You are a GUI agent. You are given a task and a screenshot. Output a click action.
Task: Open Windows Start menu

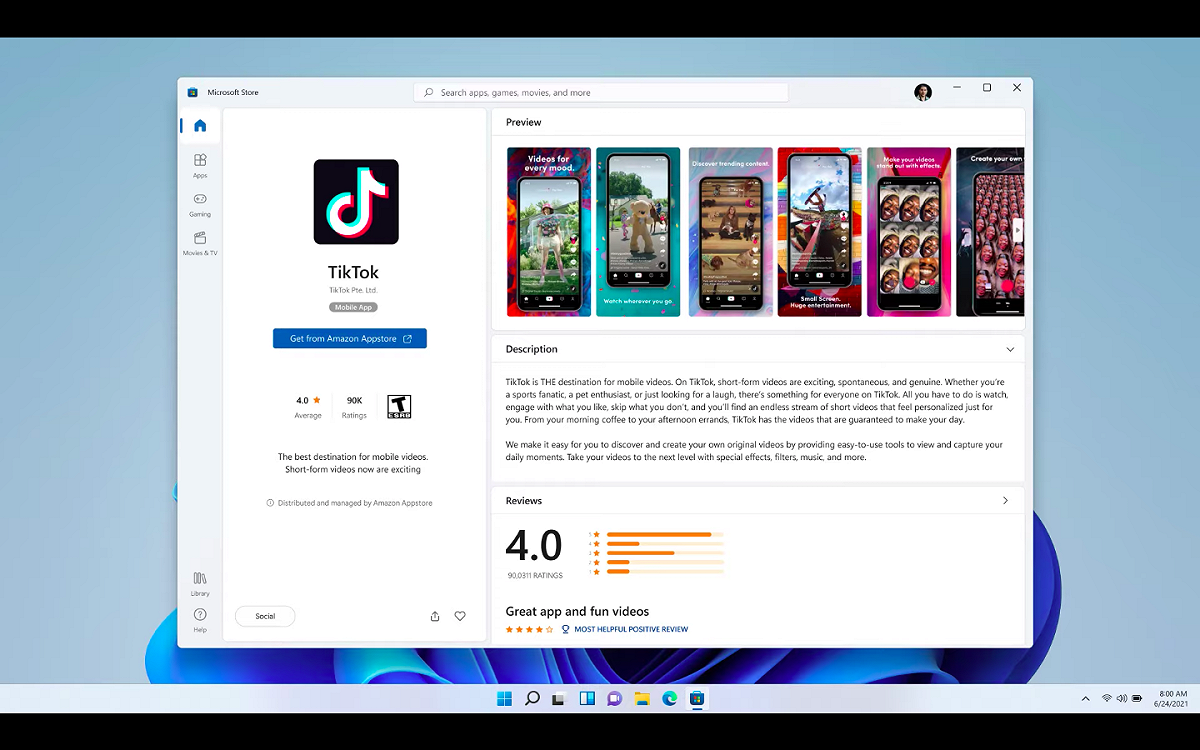coord(504,698)
